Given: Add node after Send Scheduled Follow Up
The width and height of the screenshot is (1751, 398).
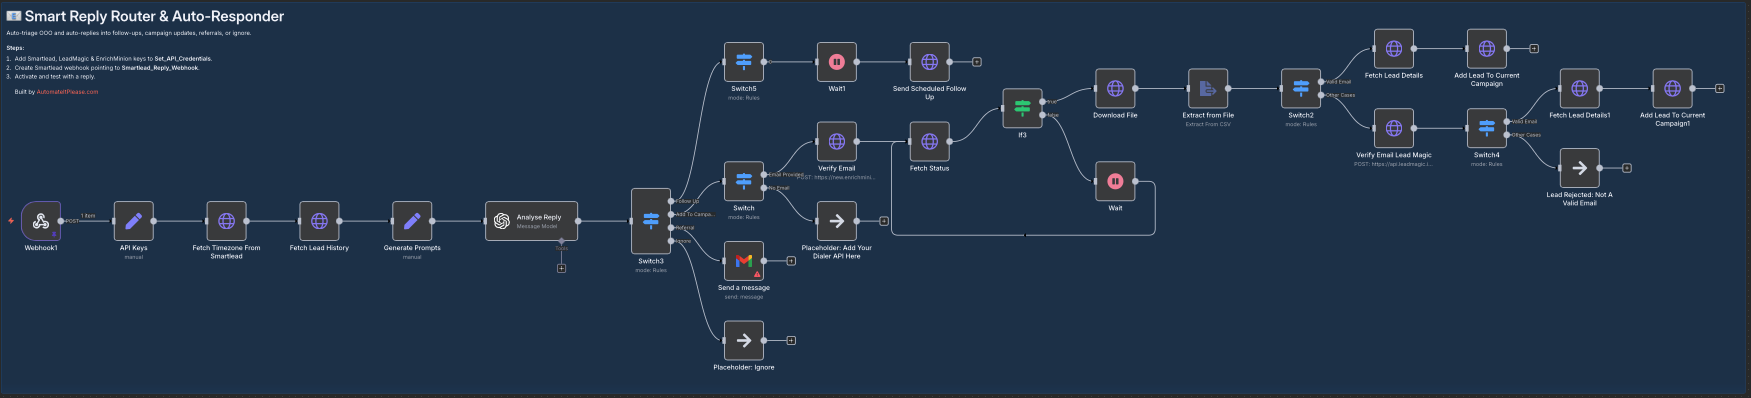Looking at the screenshot, I should pos(977,62).
